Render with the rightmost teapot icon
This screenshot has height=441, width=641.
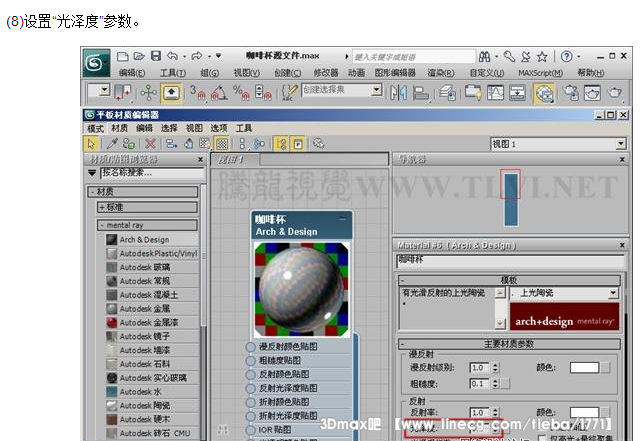point(614,93)
